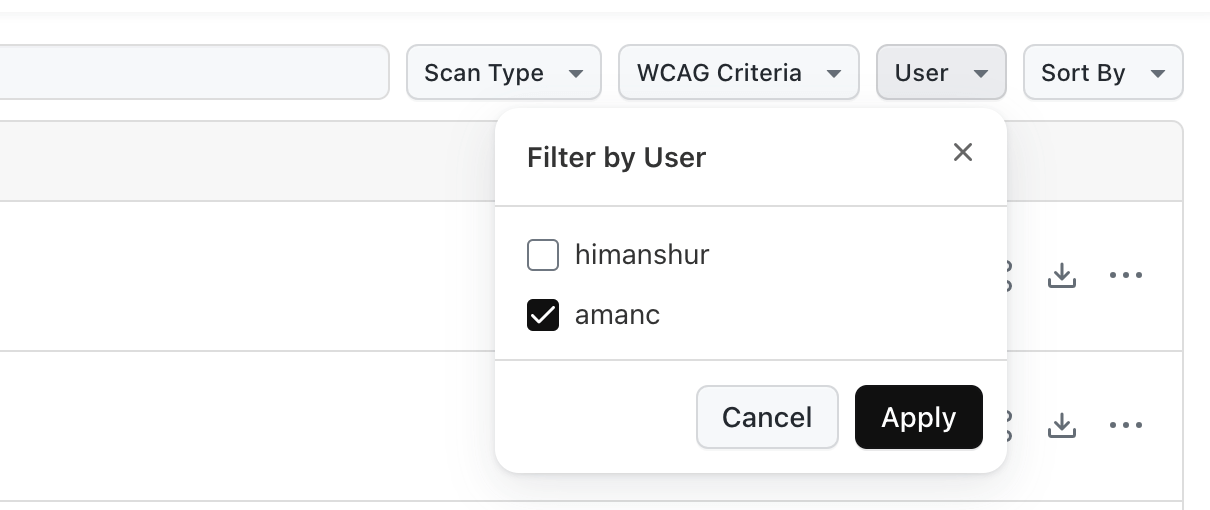
Task: Close the Filter by User popup
Action: [x=963, y=152]
